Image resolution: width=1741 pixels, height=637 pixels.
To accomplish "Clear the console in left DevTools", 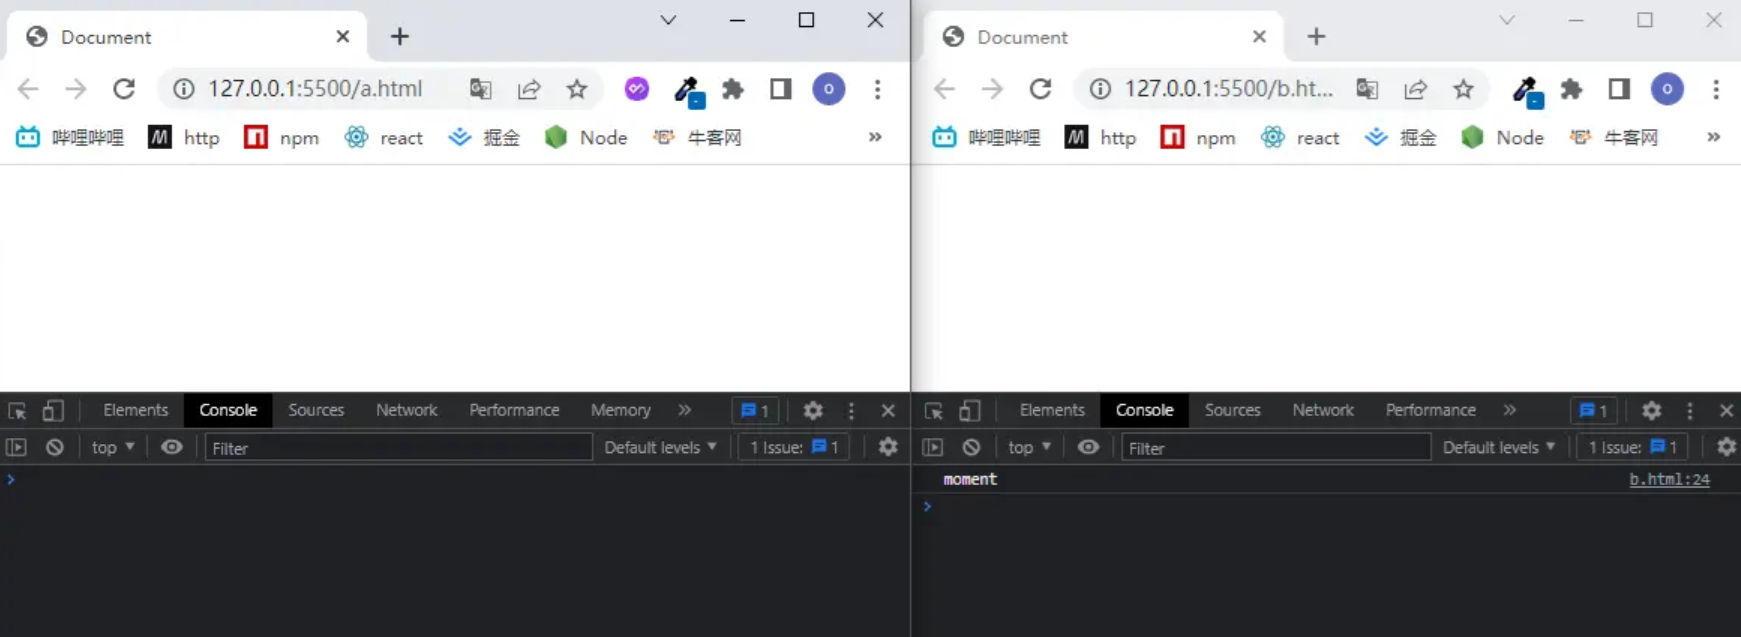I will [55, 448].
